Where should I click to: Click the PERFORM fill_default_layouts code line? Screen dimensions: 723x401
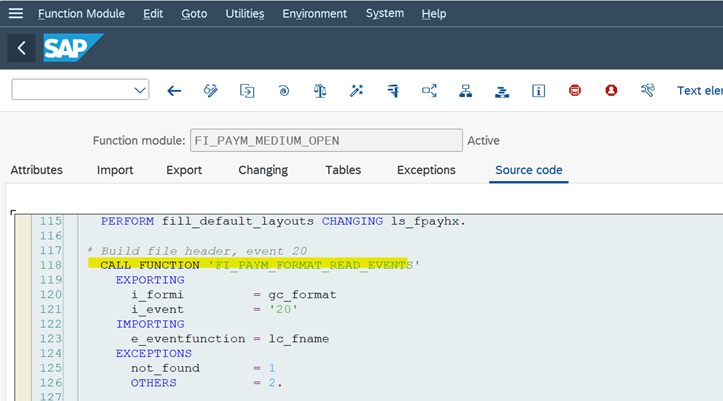click(x=283, y=221)
